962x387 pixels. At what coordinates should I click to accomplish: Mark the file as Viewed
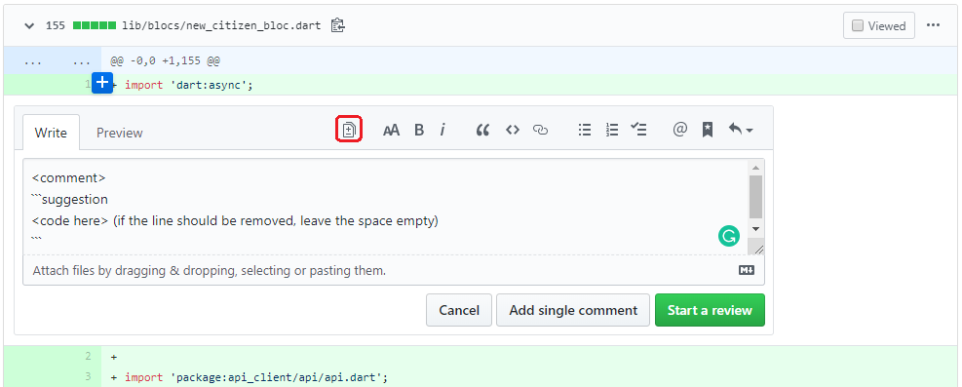879,26
